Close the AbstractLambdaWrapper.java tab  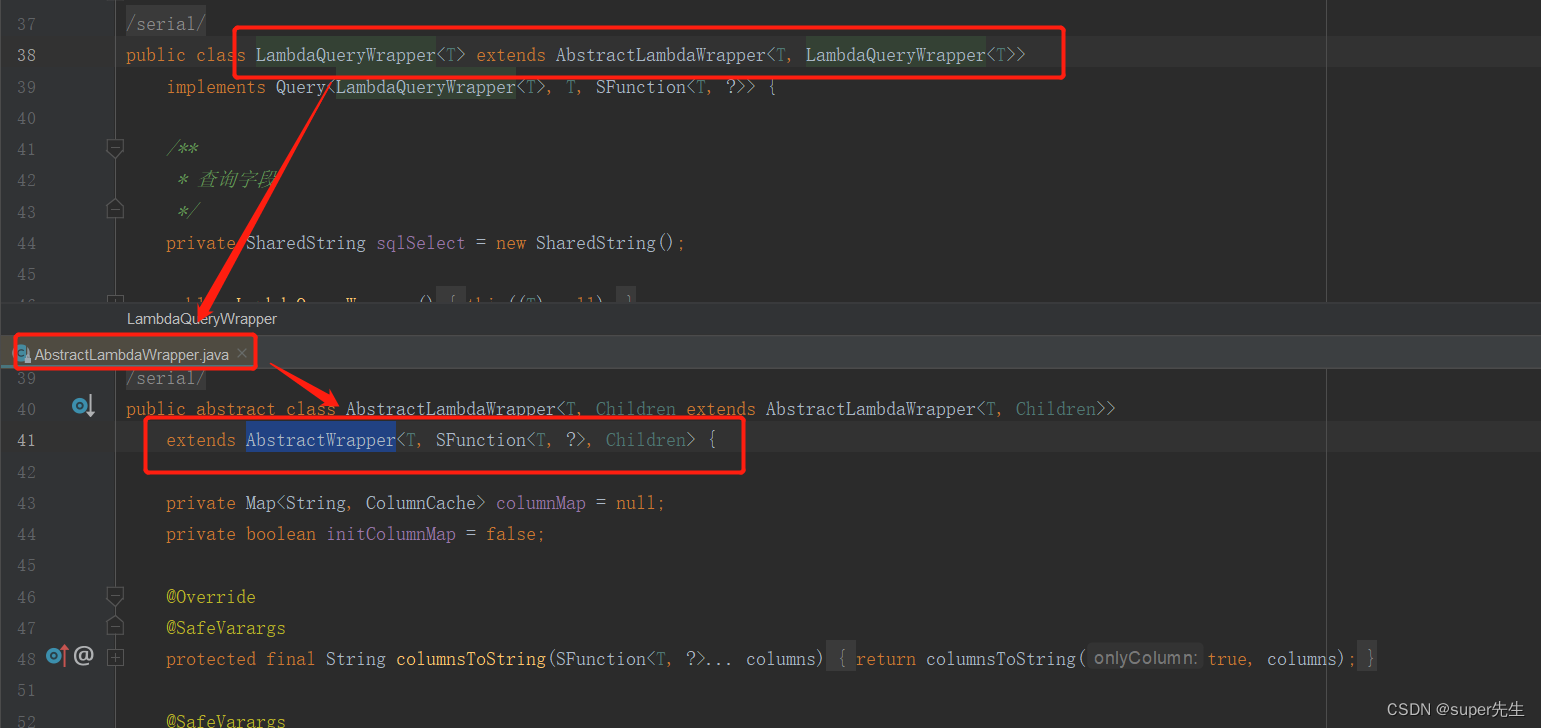[242, 354]
